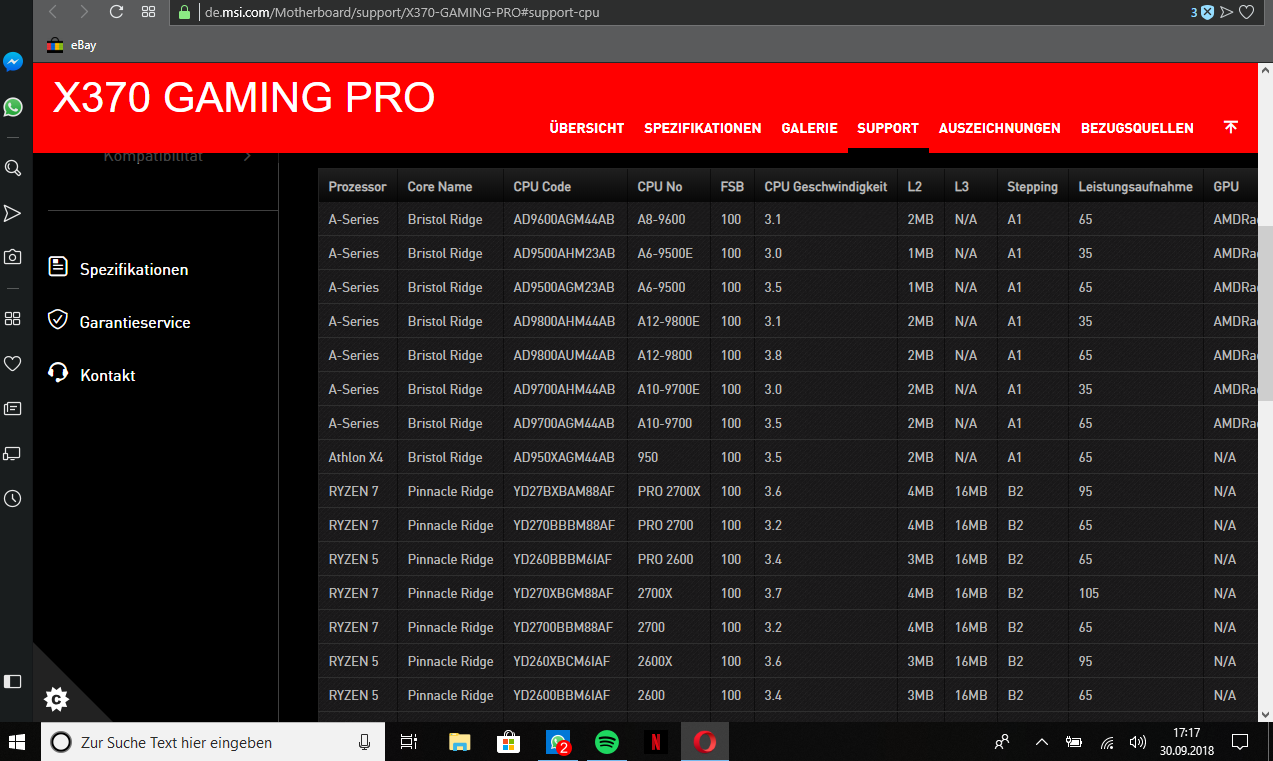Select the SUPPORT tab
Image resolution: width=1273 pixels, height=761 pixels.
888,128
